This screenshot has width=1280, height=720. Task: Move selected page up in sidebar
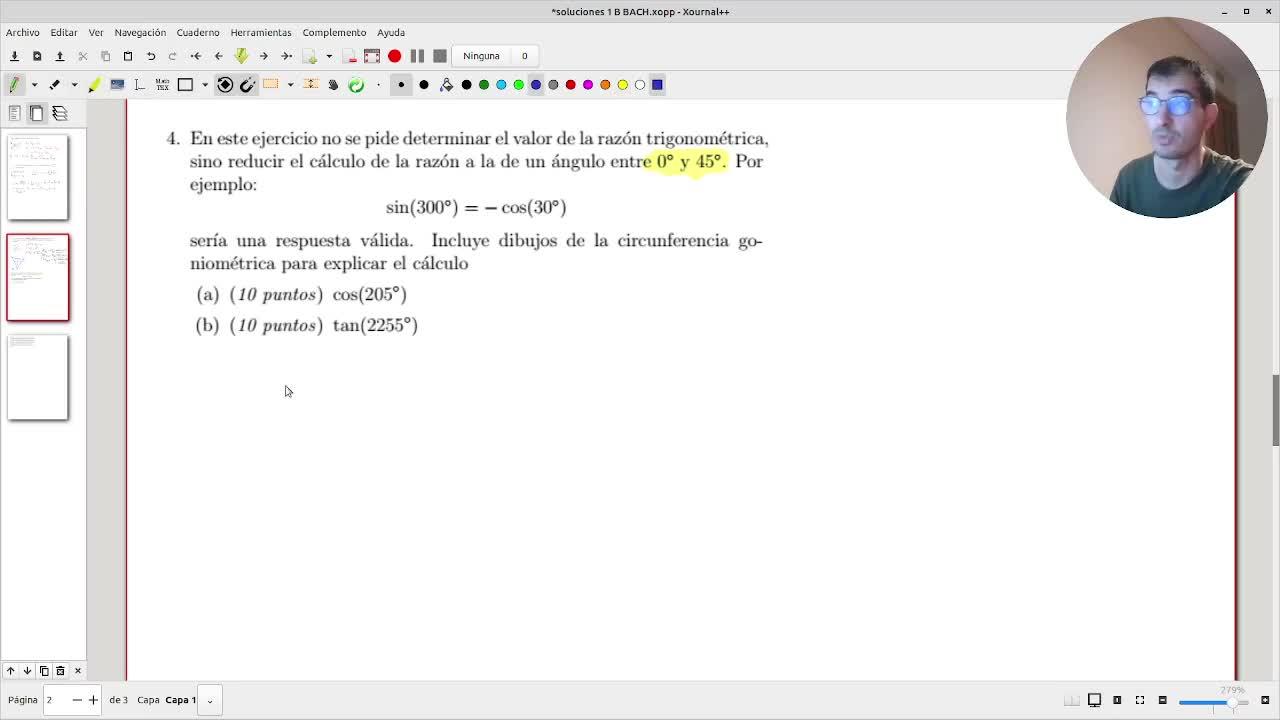point(10,671)
